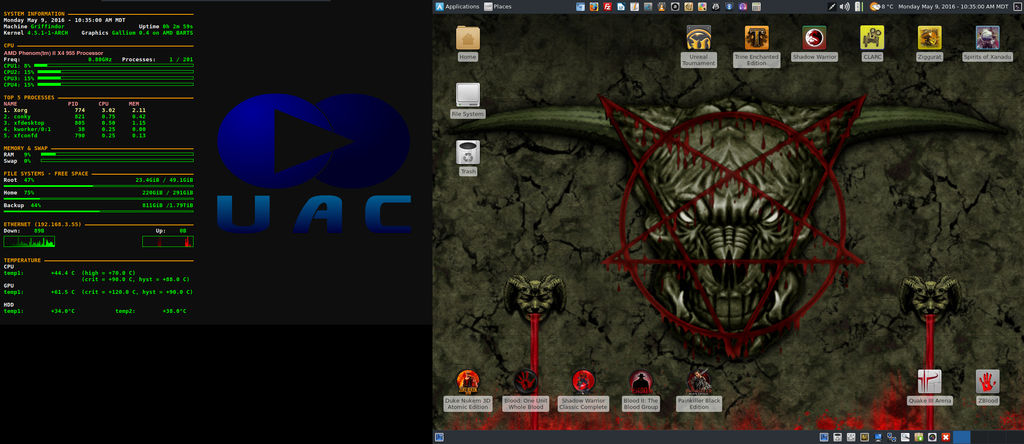Select Duke Nukem 3D Atomic Edition icon

pyautogui.click(x=468, y=390)
